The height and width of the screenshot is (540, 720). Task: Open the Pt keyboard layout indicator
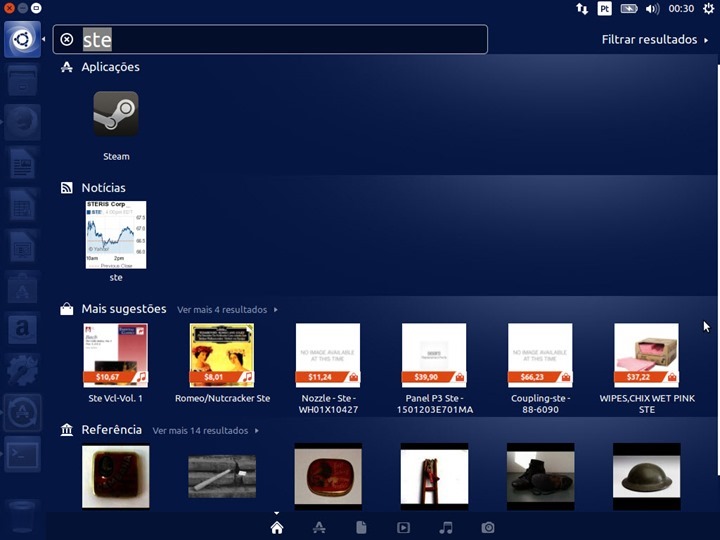605,9
